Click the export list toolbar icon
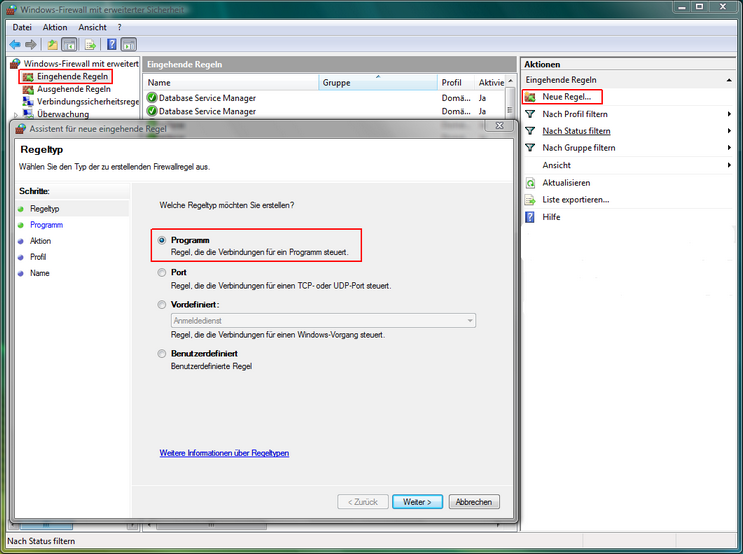The image size is (743, 554). (x=90, y=45)
